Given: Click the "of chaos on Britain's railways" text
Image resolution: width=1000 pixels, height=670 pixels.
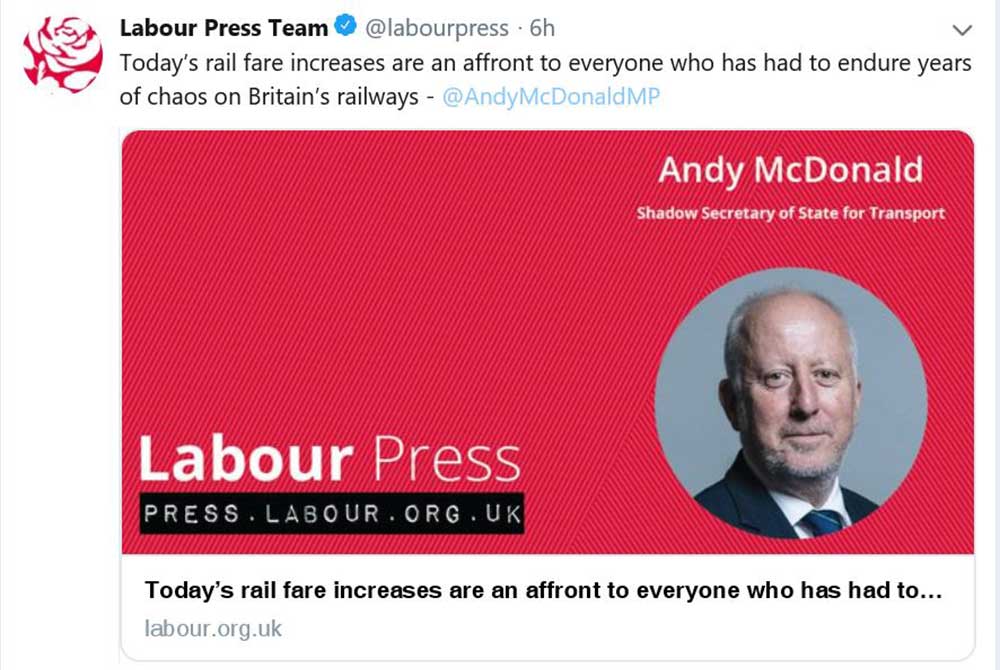Looking at the screenshot, I should (x=270, y=97).
